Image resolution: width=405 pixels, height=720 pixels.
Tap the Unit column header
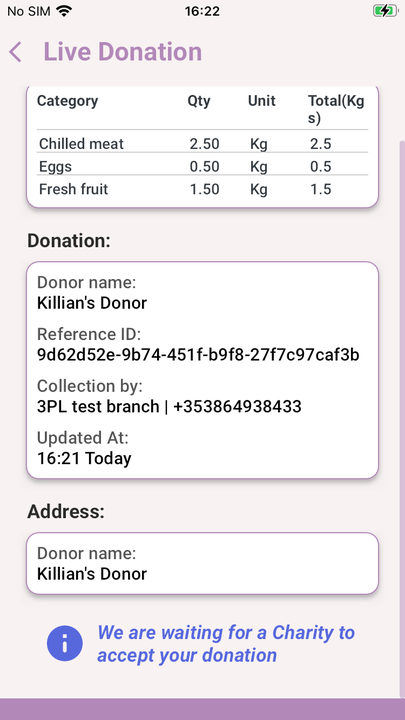coord(262,101)
